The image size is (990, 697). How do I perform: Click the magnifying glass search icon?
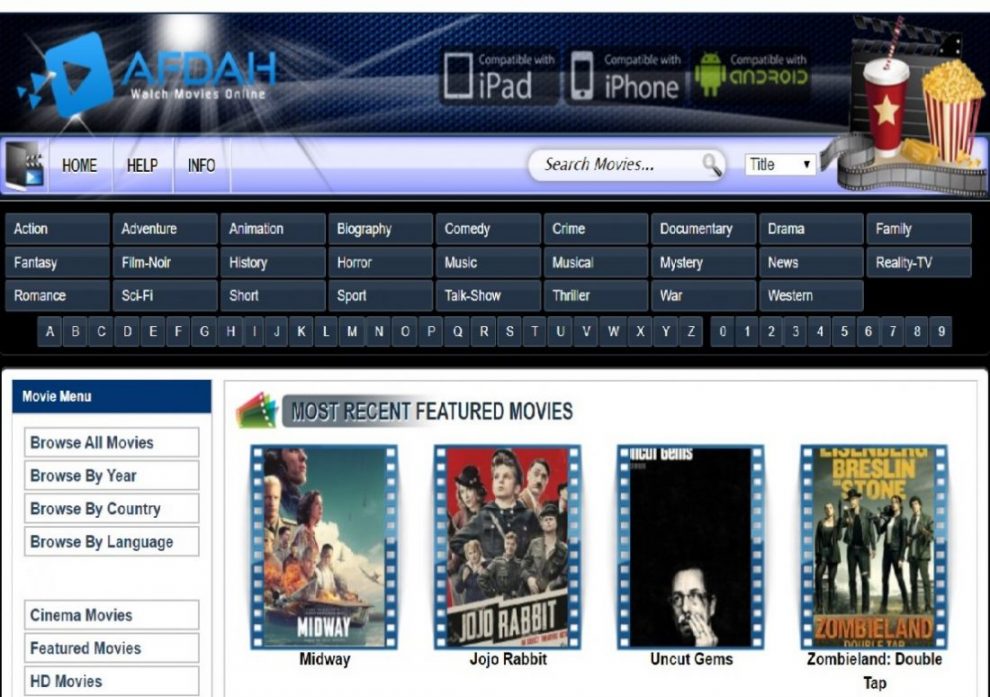coord(712,165)
